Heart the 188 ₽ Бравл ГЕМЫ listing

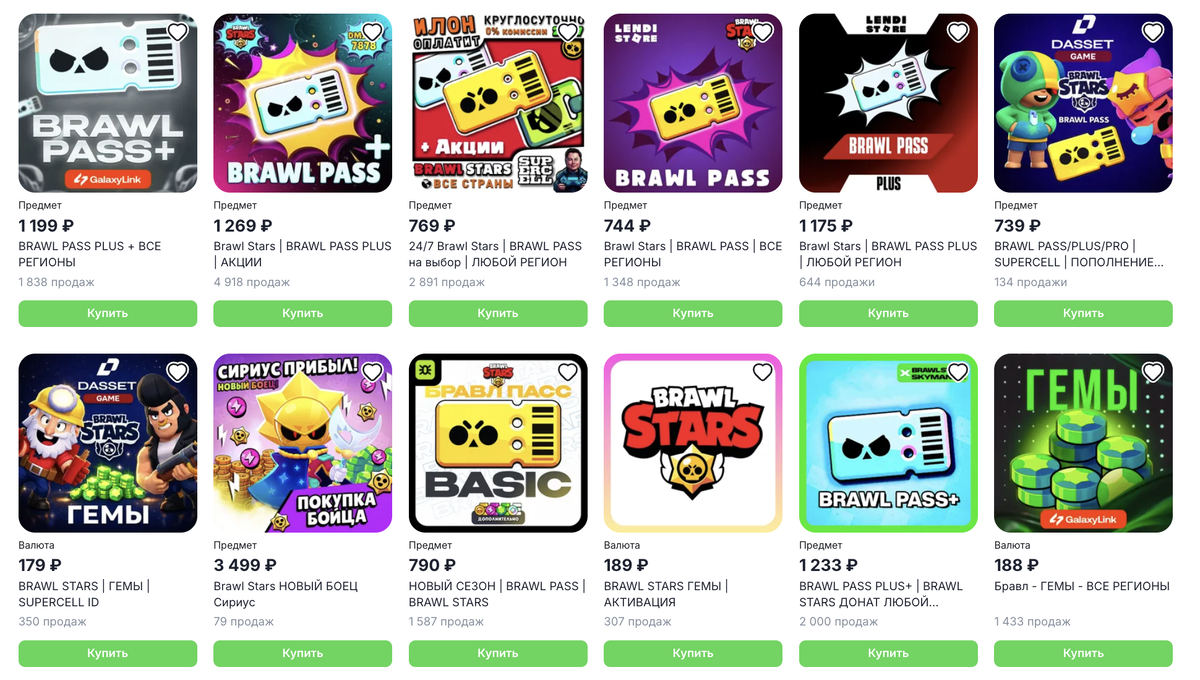click(1152, 372)
